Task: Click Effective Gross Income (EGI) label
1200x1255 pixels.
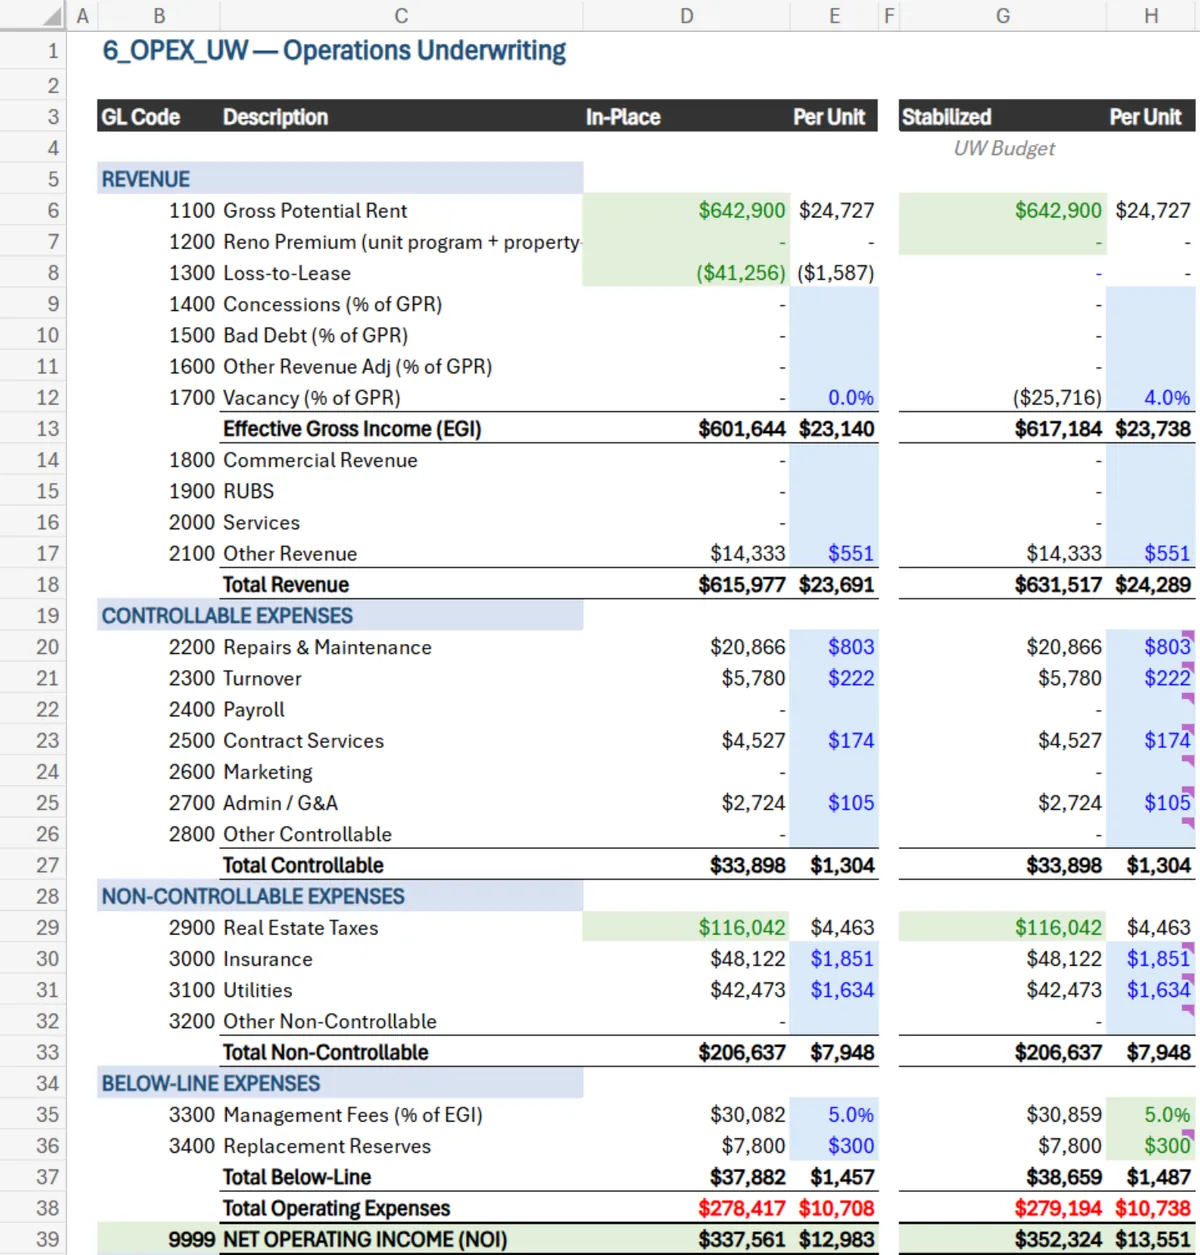Action: coord(352,429)
